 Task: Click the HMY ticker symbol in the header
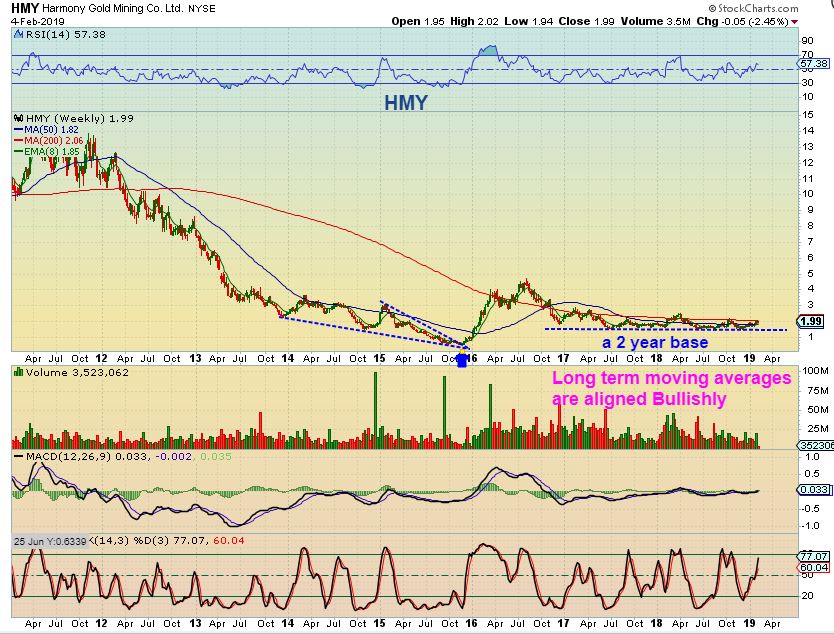[x=24, y=9]
